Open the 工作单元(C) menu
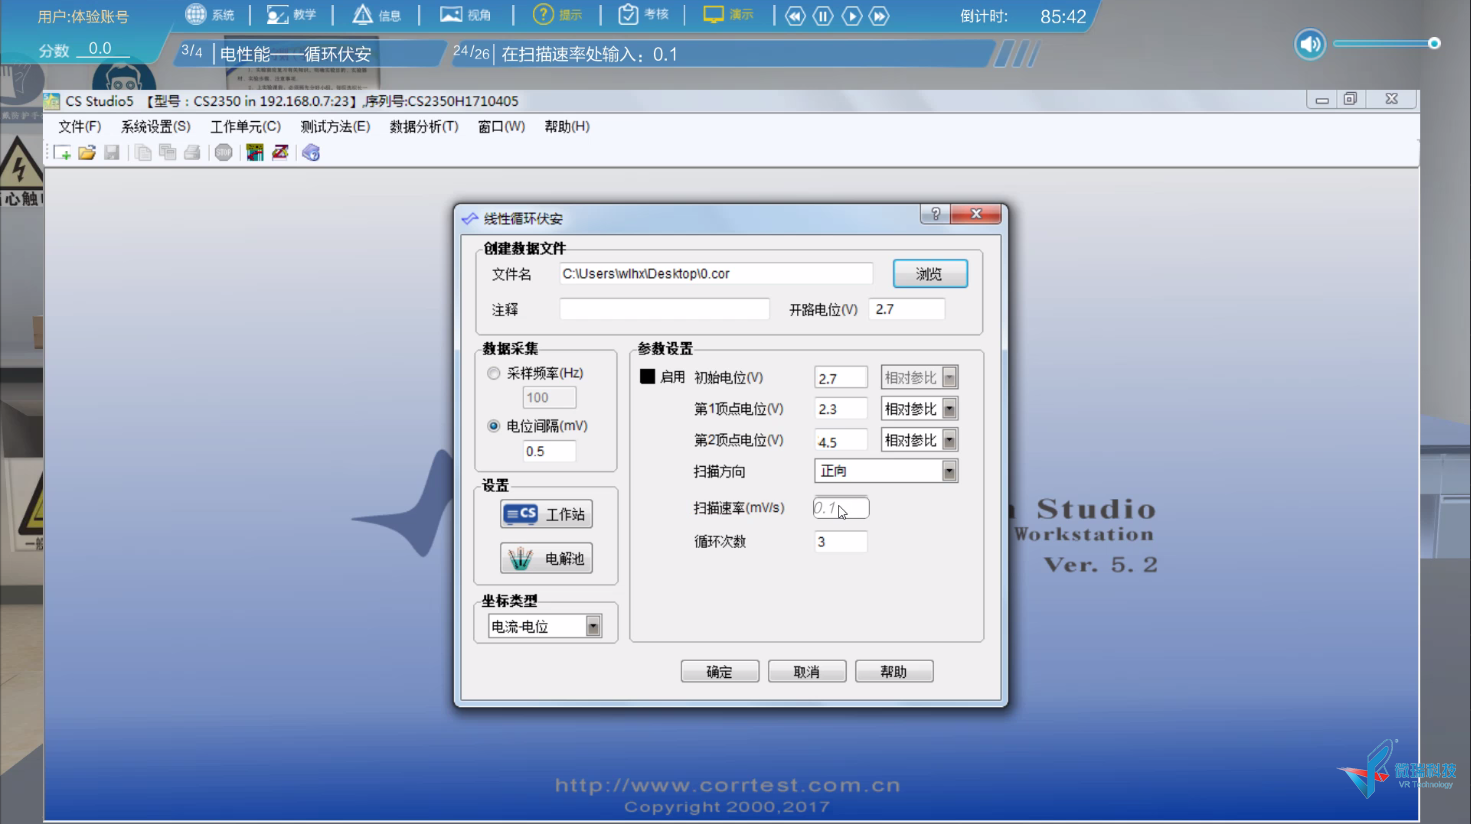Image resolution: width=1471 pixels, height=824 pixels. 245,126
